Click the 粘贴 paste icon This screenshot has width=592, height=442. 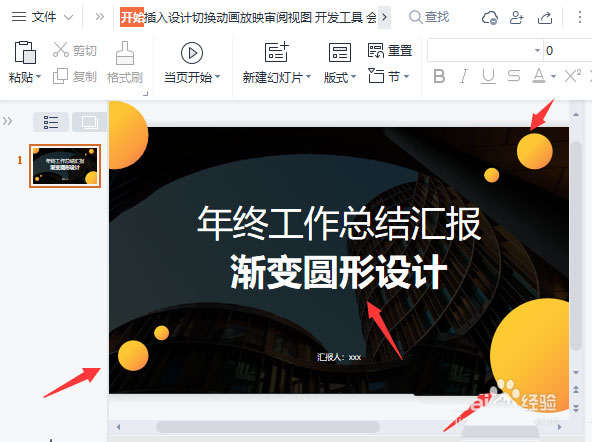point(25,52)
